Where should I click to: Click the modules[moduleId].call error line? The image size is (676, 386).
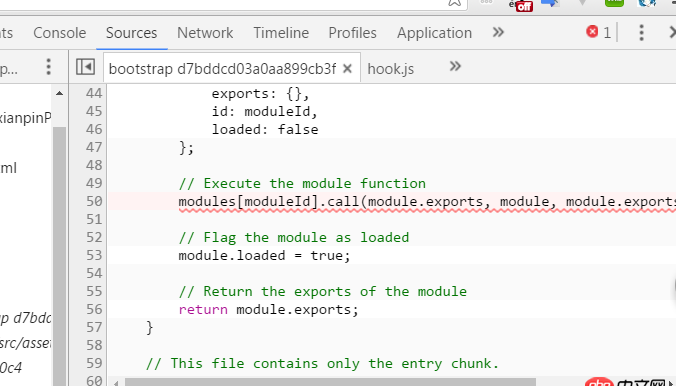click(x=427, y=202)
